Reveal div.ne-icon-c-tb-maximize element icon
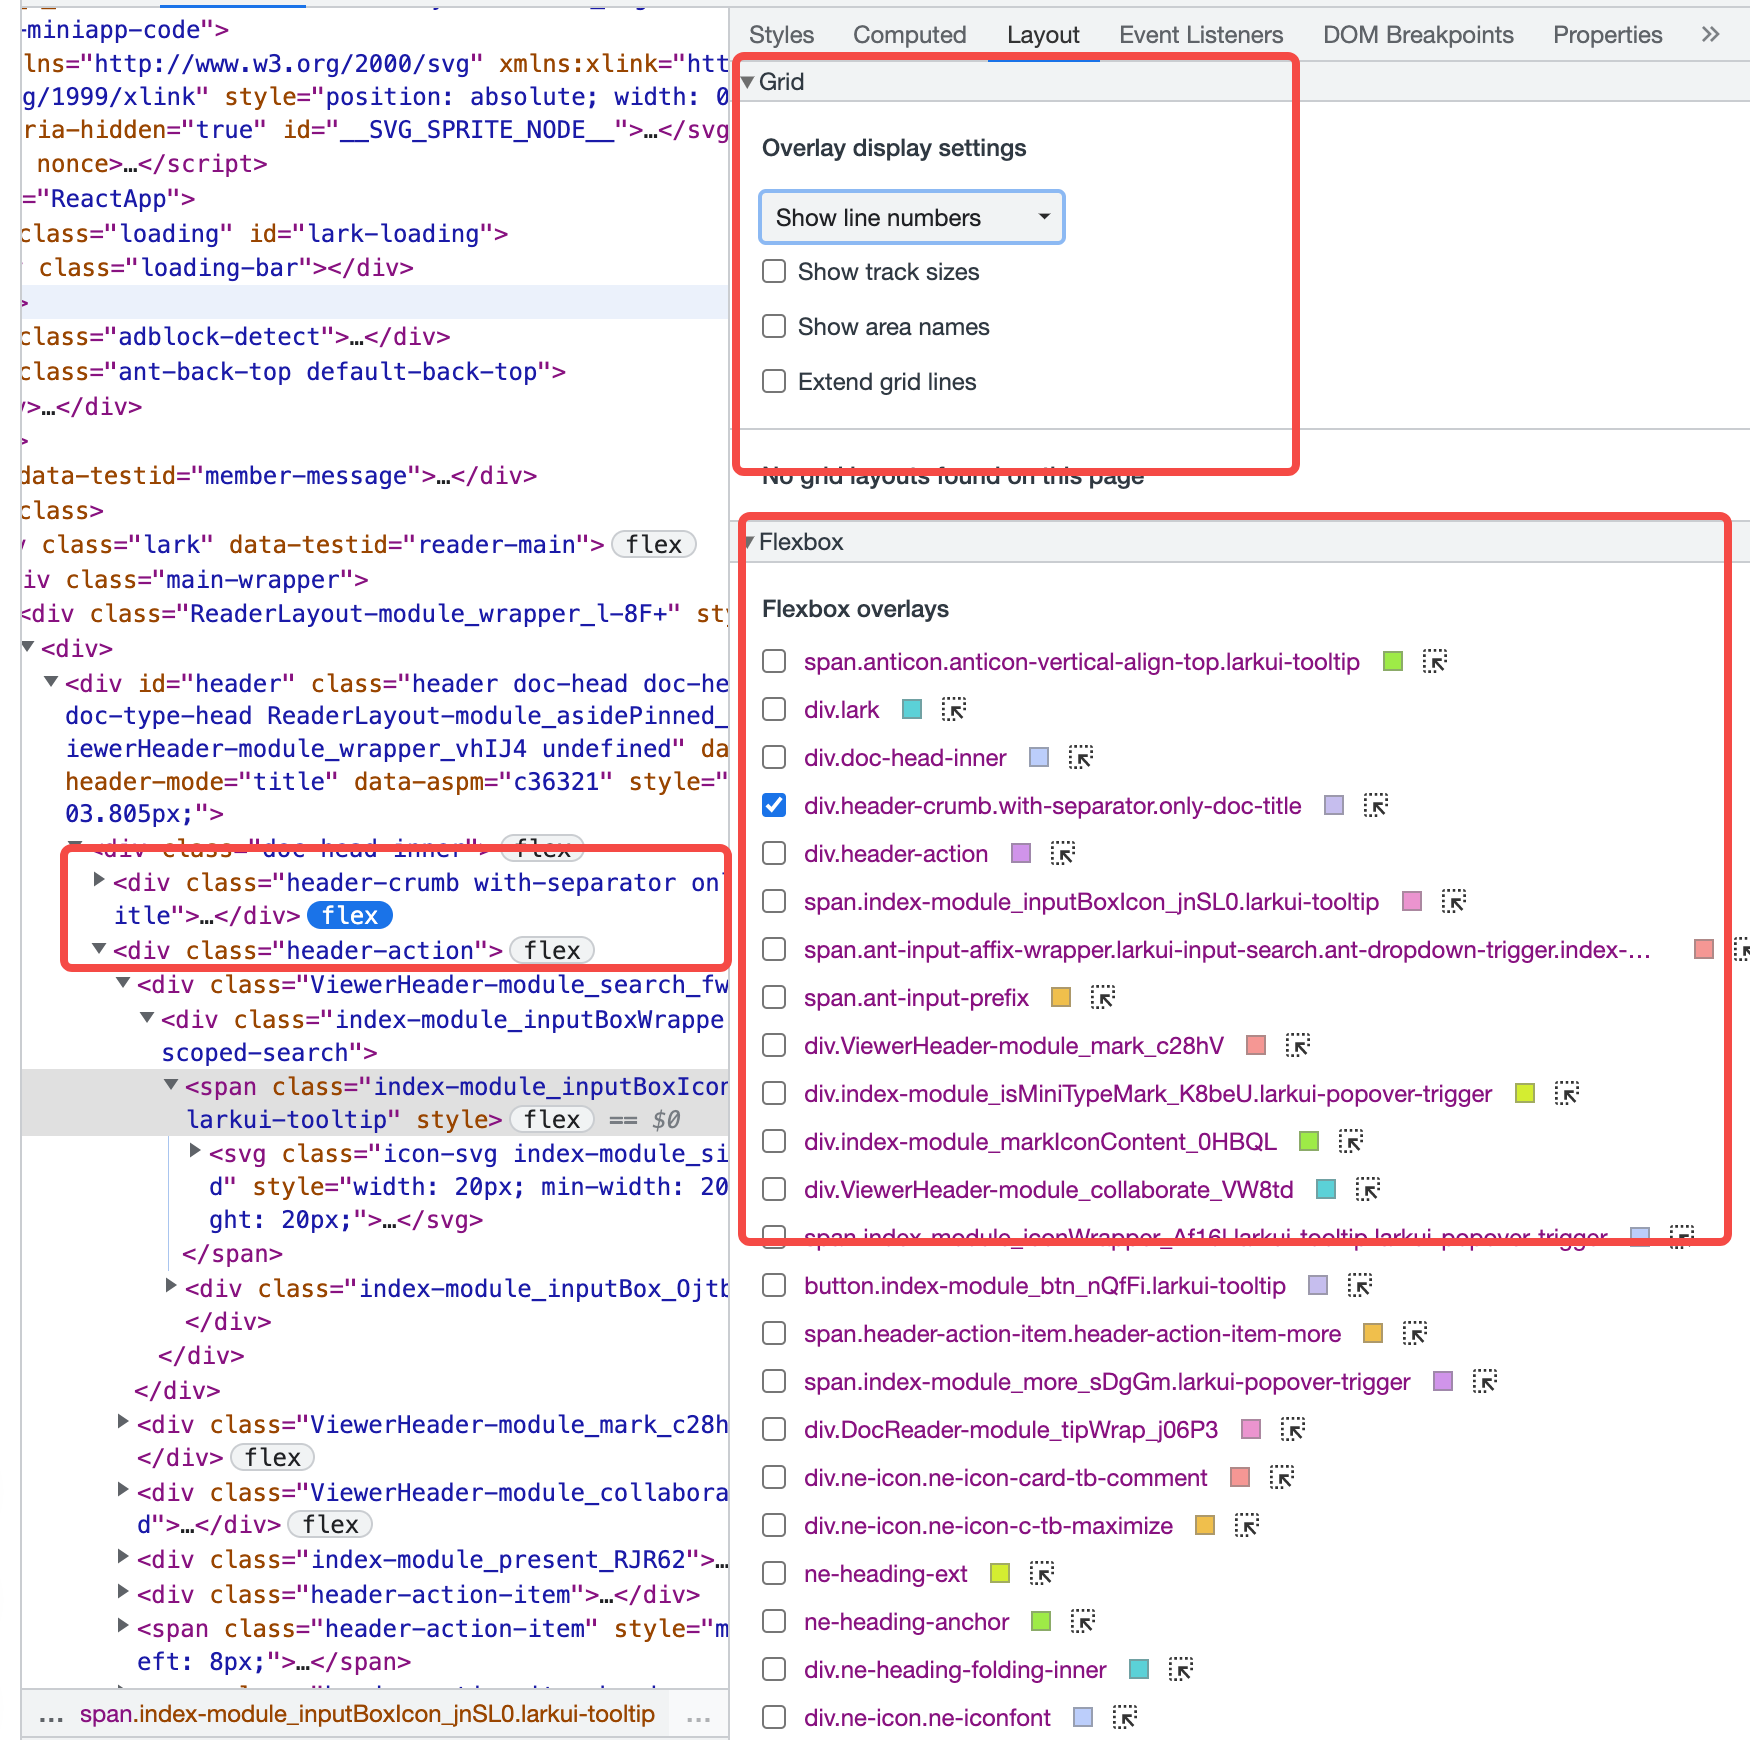Screen dimensions: 1750x1740 tap(1247, 1526)
